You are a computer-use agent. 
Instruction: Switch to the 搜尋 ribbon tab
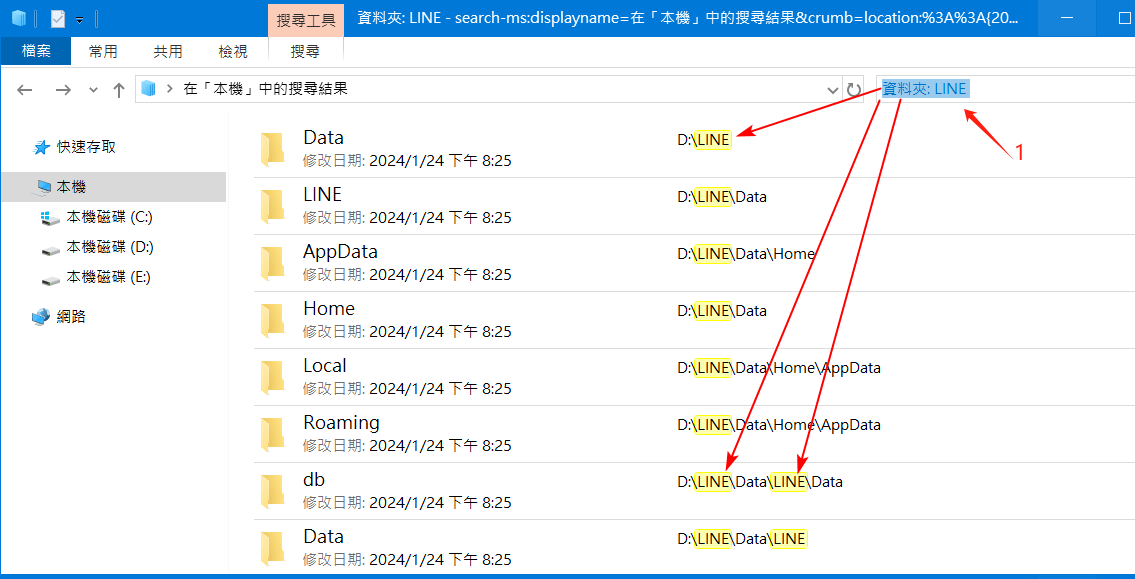click(x=305, y=51)
